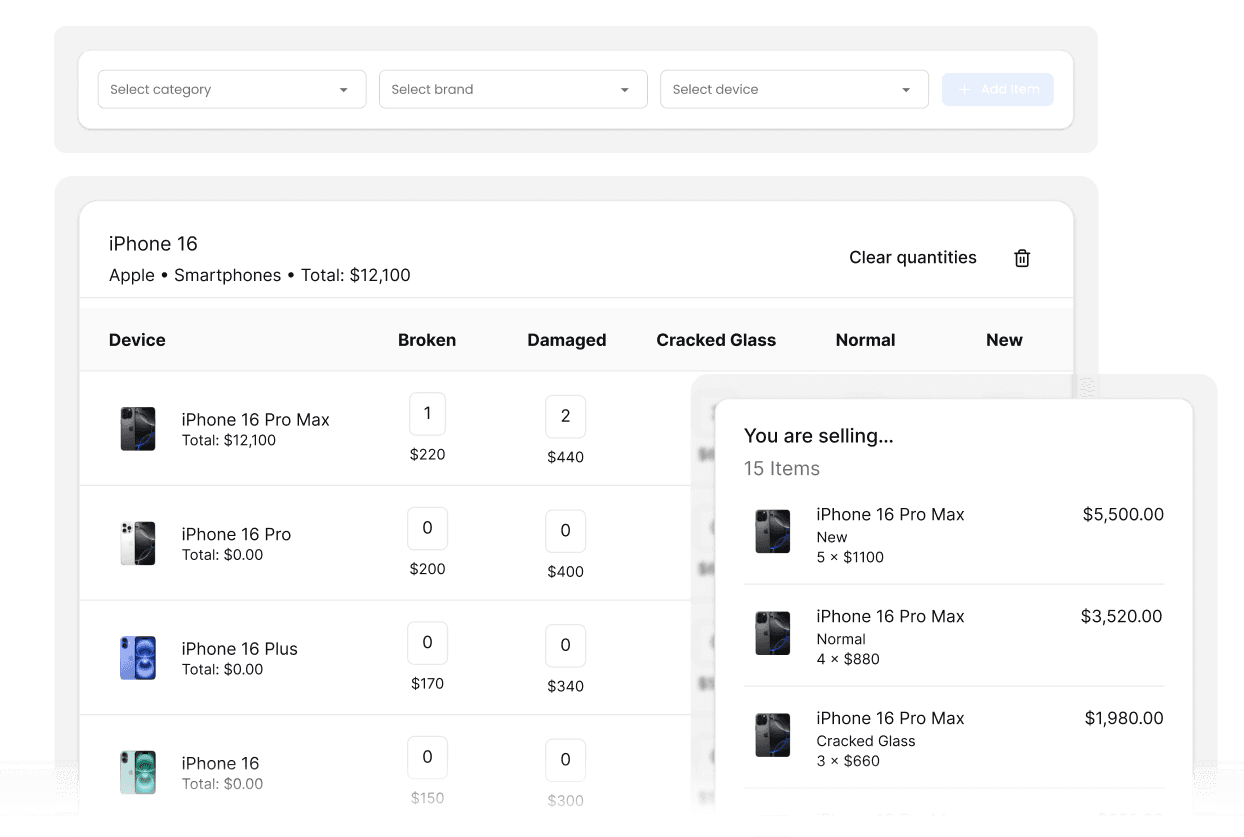This screenshot has width=1244, height=837.
Task: Click $5,500.00 amount in selling summary
Action: (x=1123, y=515)
